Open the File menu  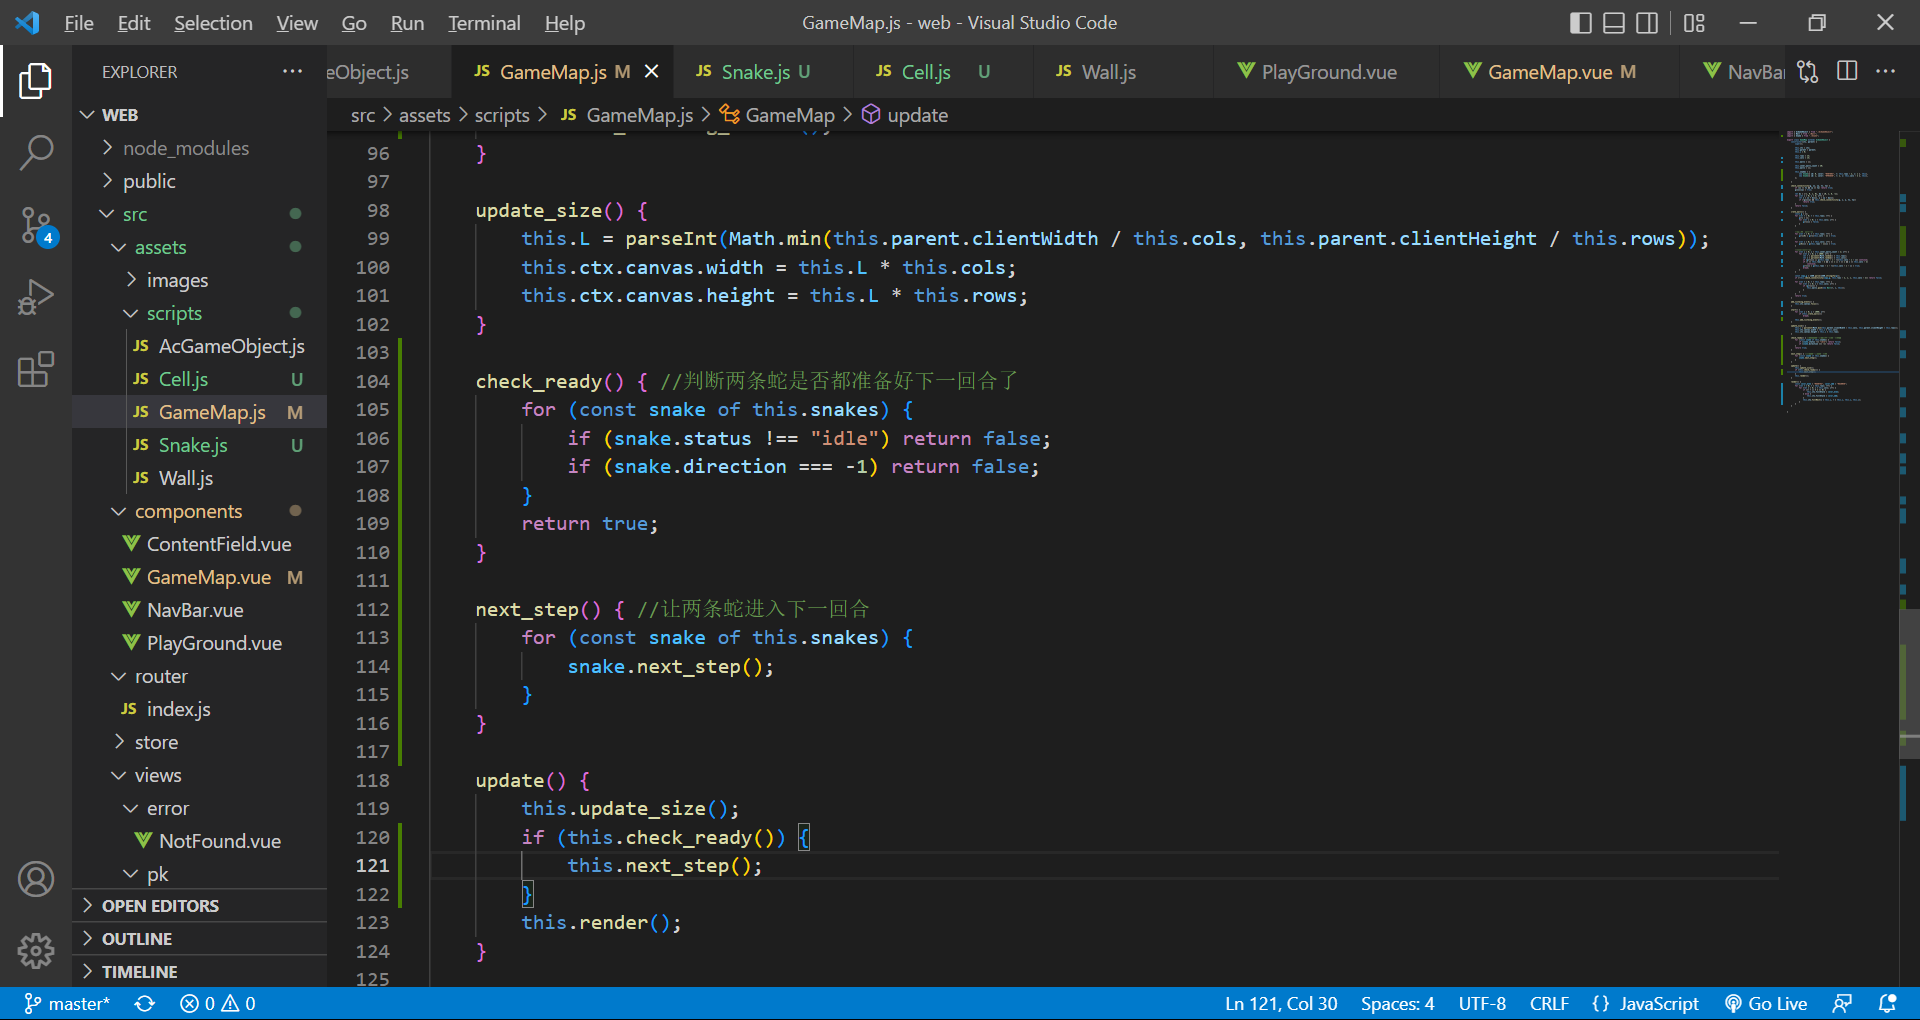tap(79, 23)
